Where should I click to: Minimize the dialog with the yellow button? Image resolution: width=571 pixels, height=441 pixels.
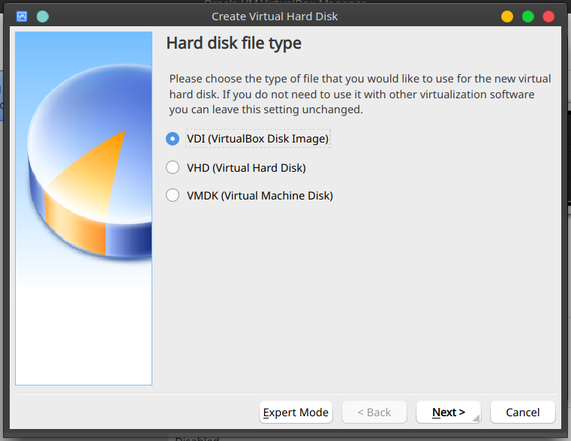click(507, 16)
